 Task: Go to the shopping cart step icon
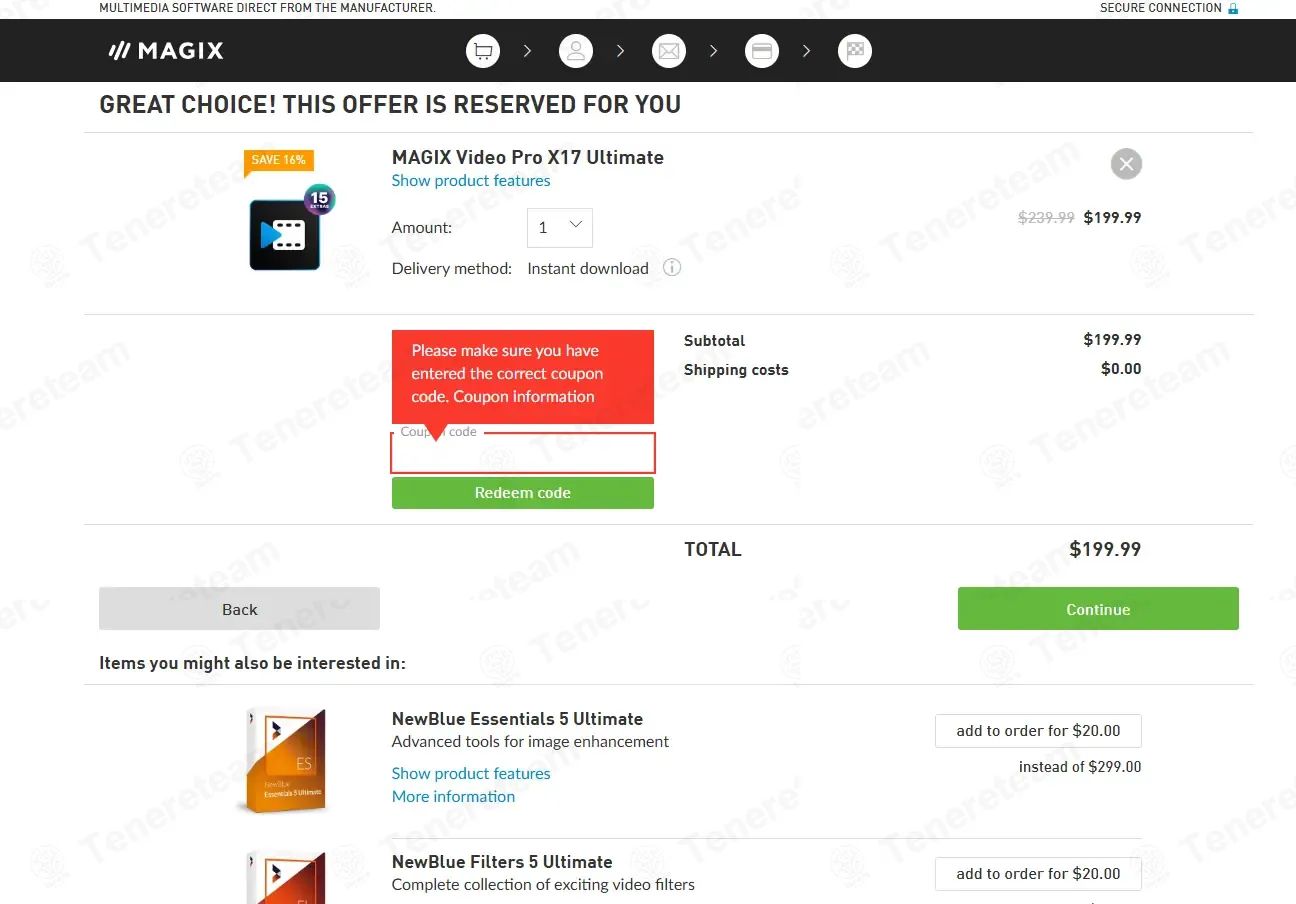pos(483,51)
